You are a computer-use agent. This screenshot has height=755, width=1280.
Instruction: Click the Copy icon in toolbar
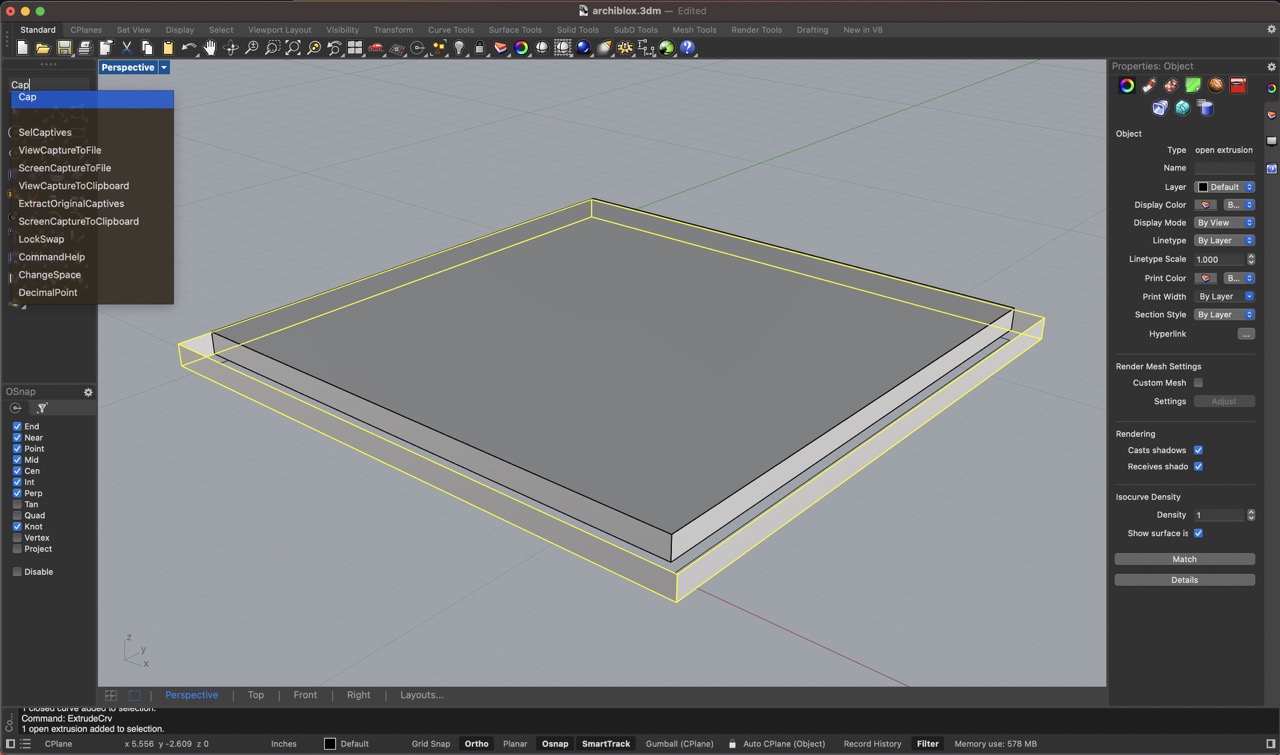pos(148,48)
